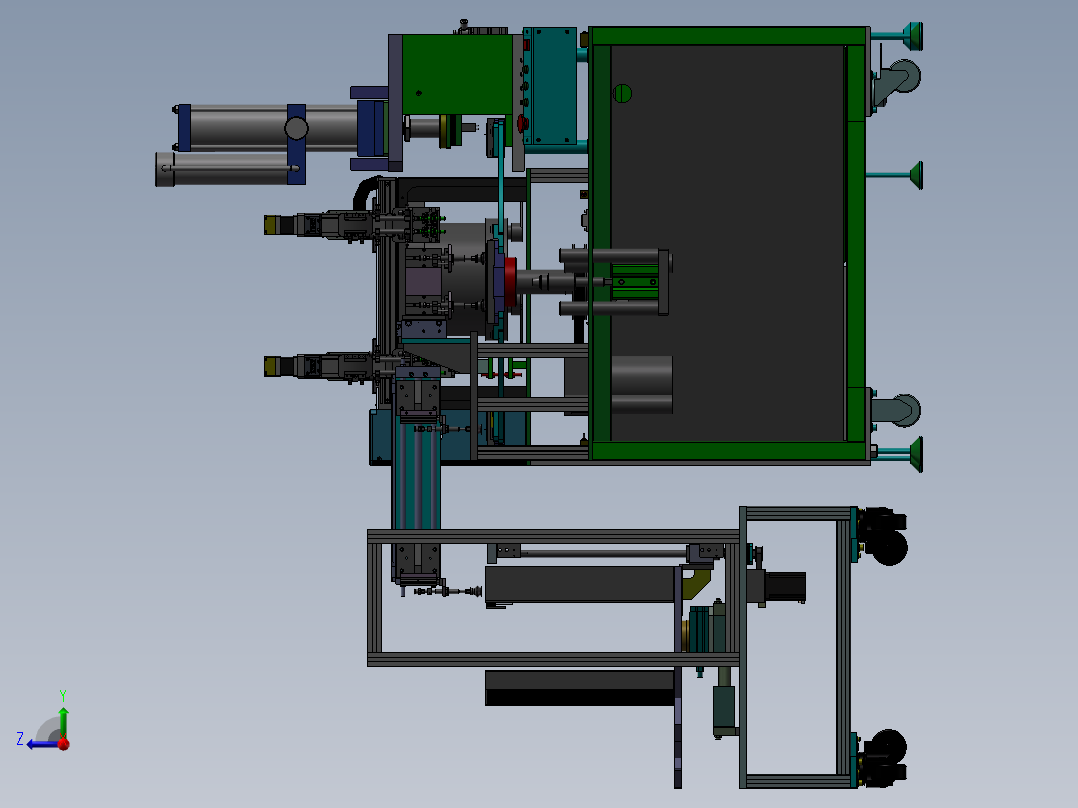Select the middle teal leveling foot
The width and height of the screenshot is (1078, 808).
click(x=895, y=175)
